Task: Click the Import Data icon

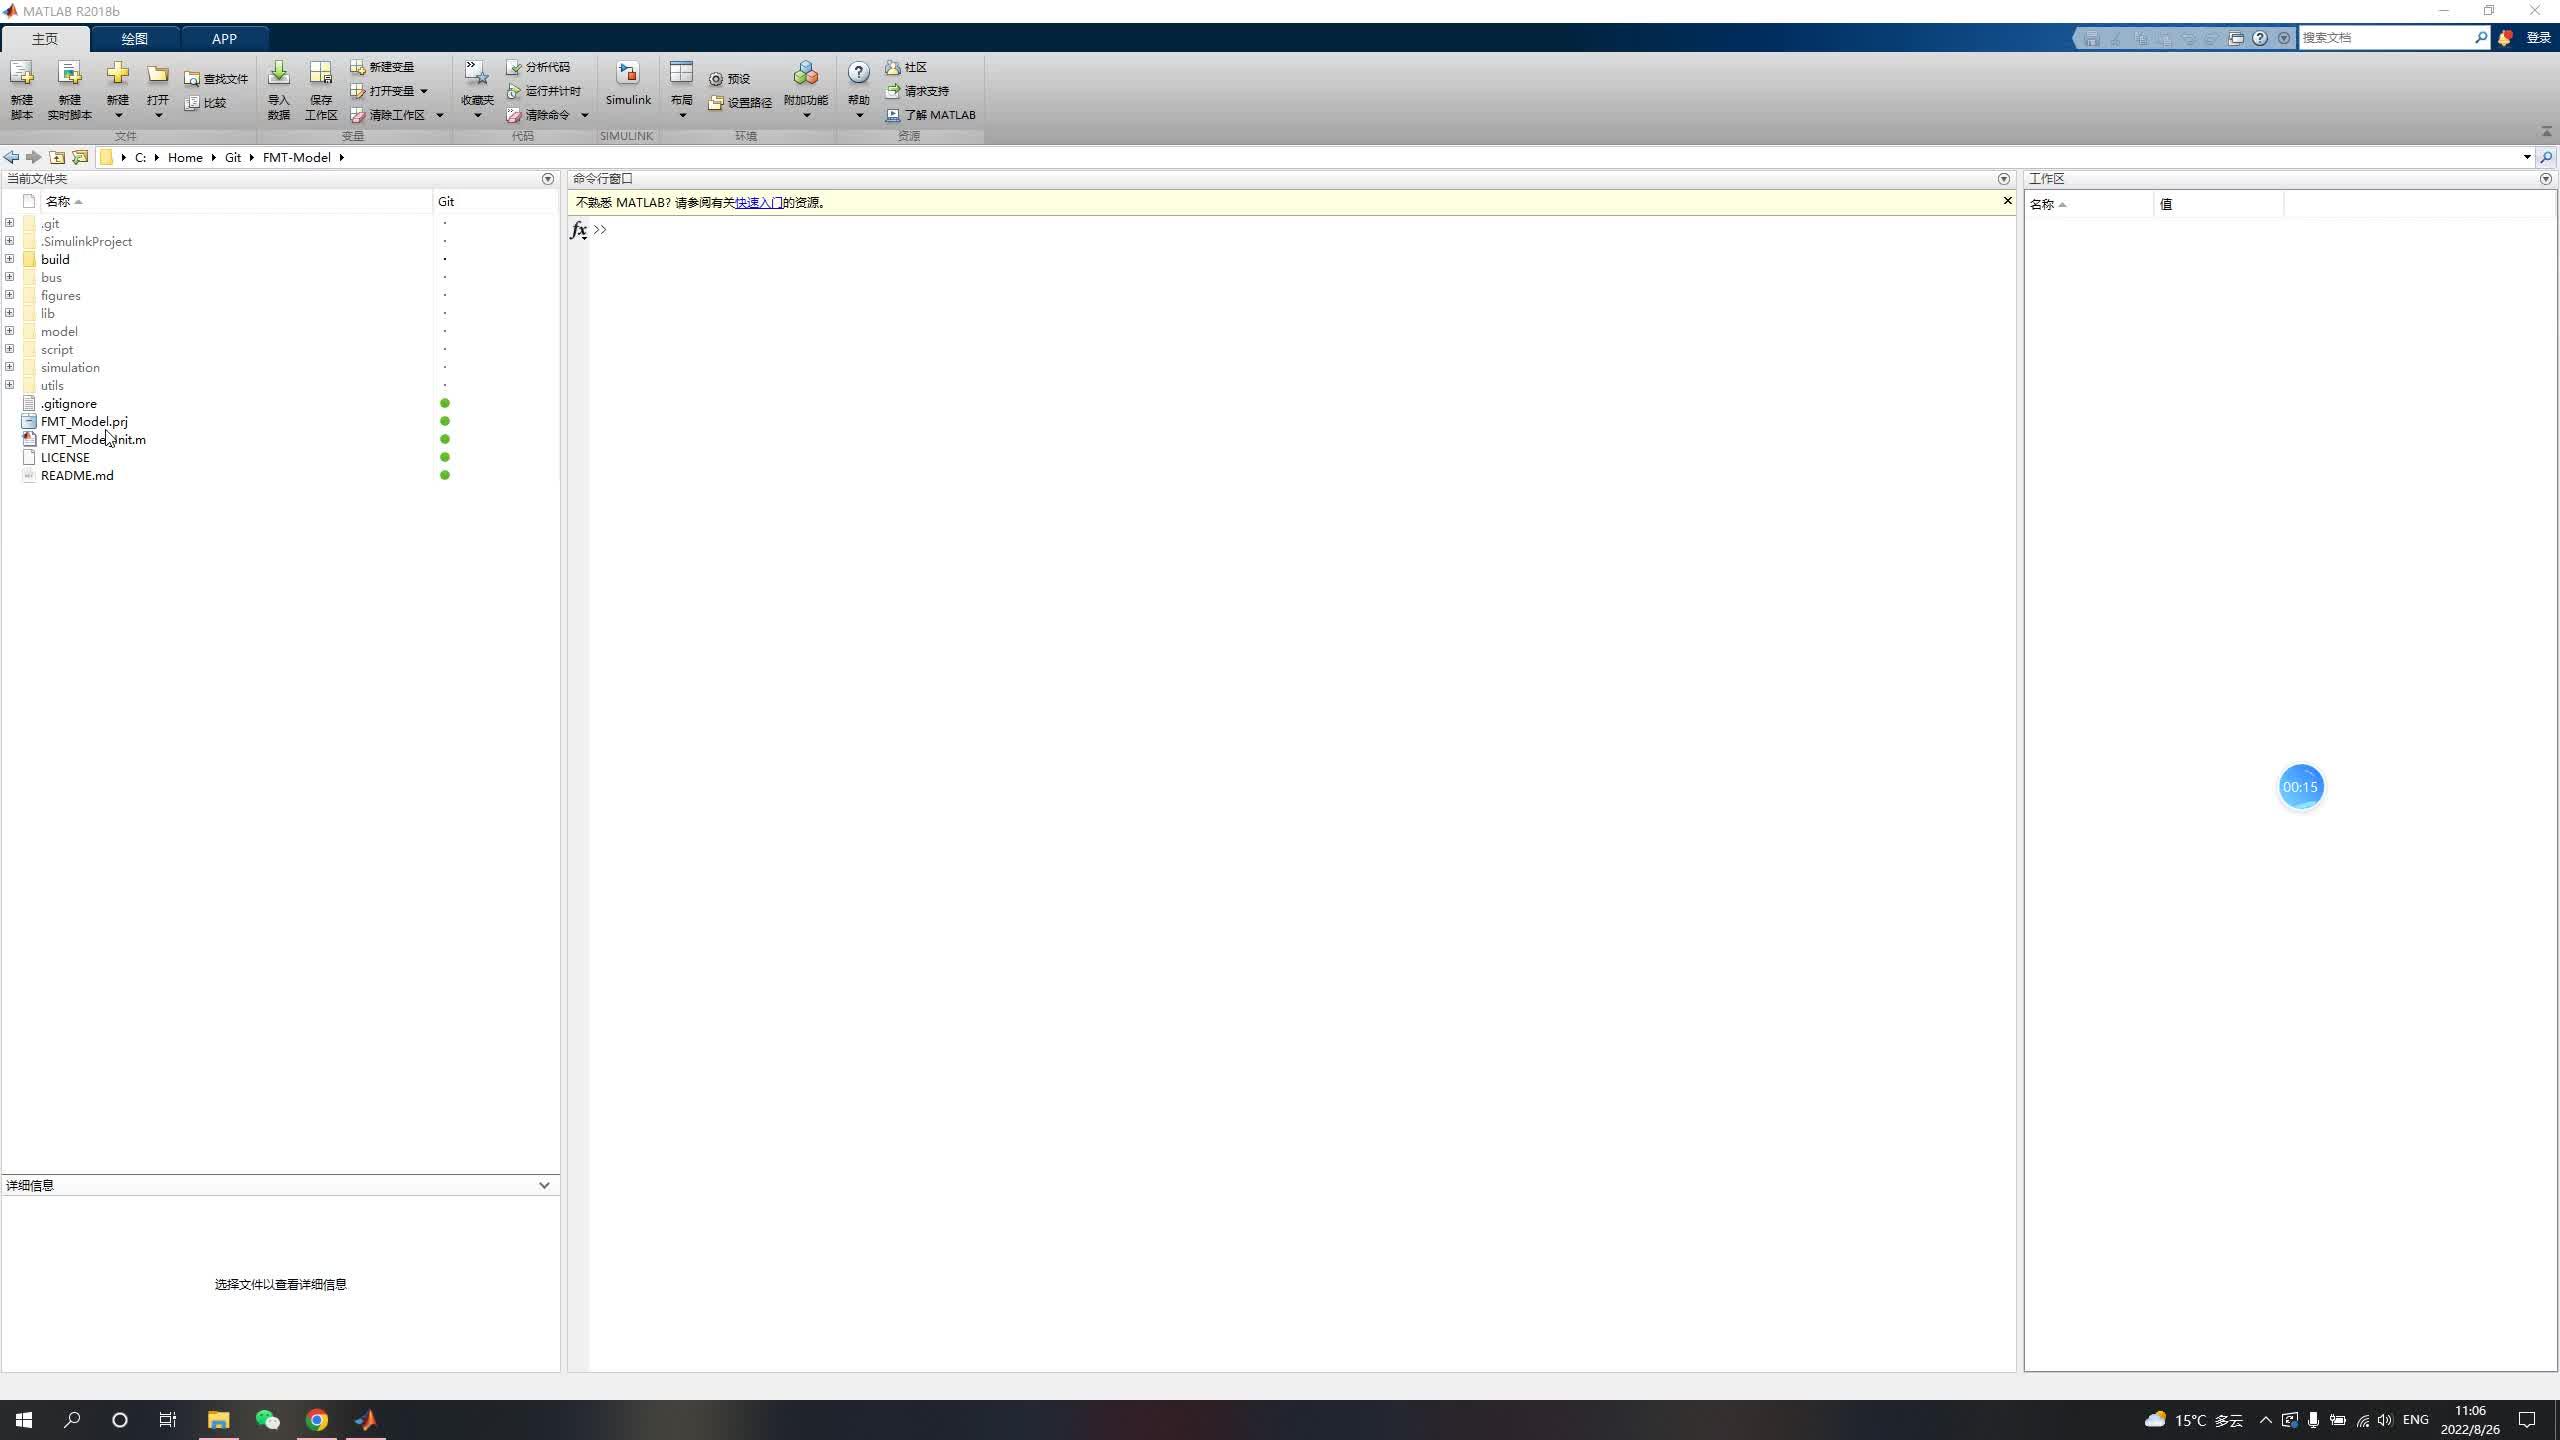Action: (x=279, y=74)
